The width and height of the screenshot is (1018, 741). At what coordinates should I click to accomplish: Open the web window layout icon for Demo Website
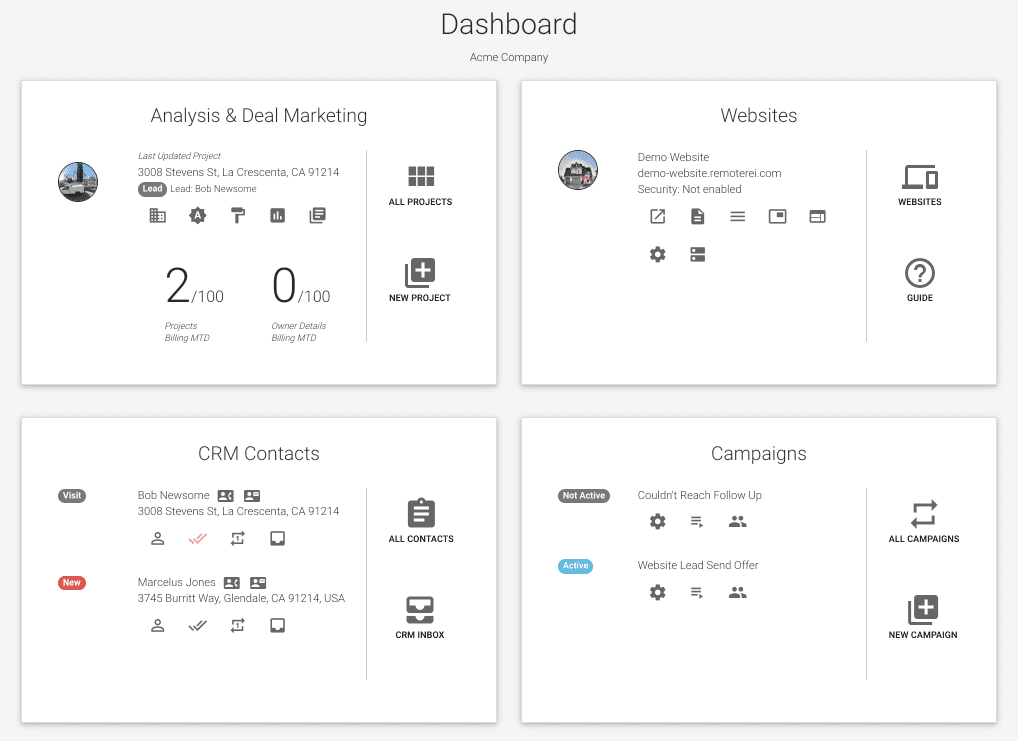click(817, 216)
